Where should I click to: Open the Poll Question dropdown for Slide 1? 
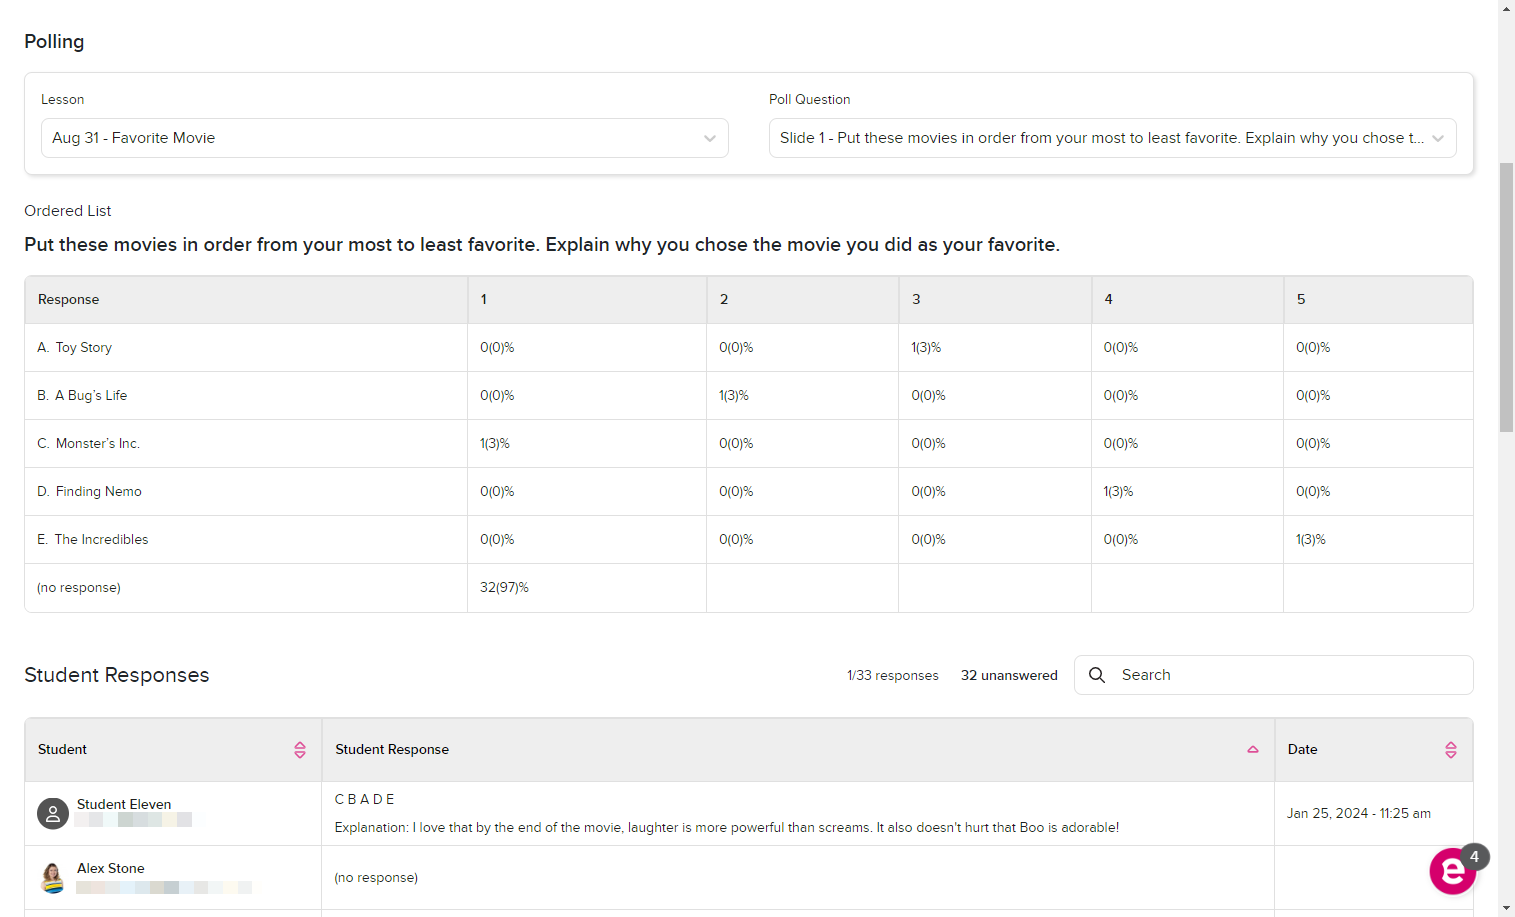pyautogui.click(x=1112, y=138)
